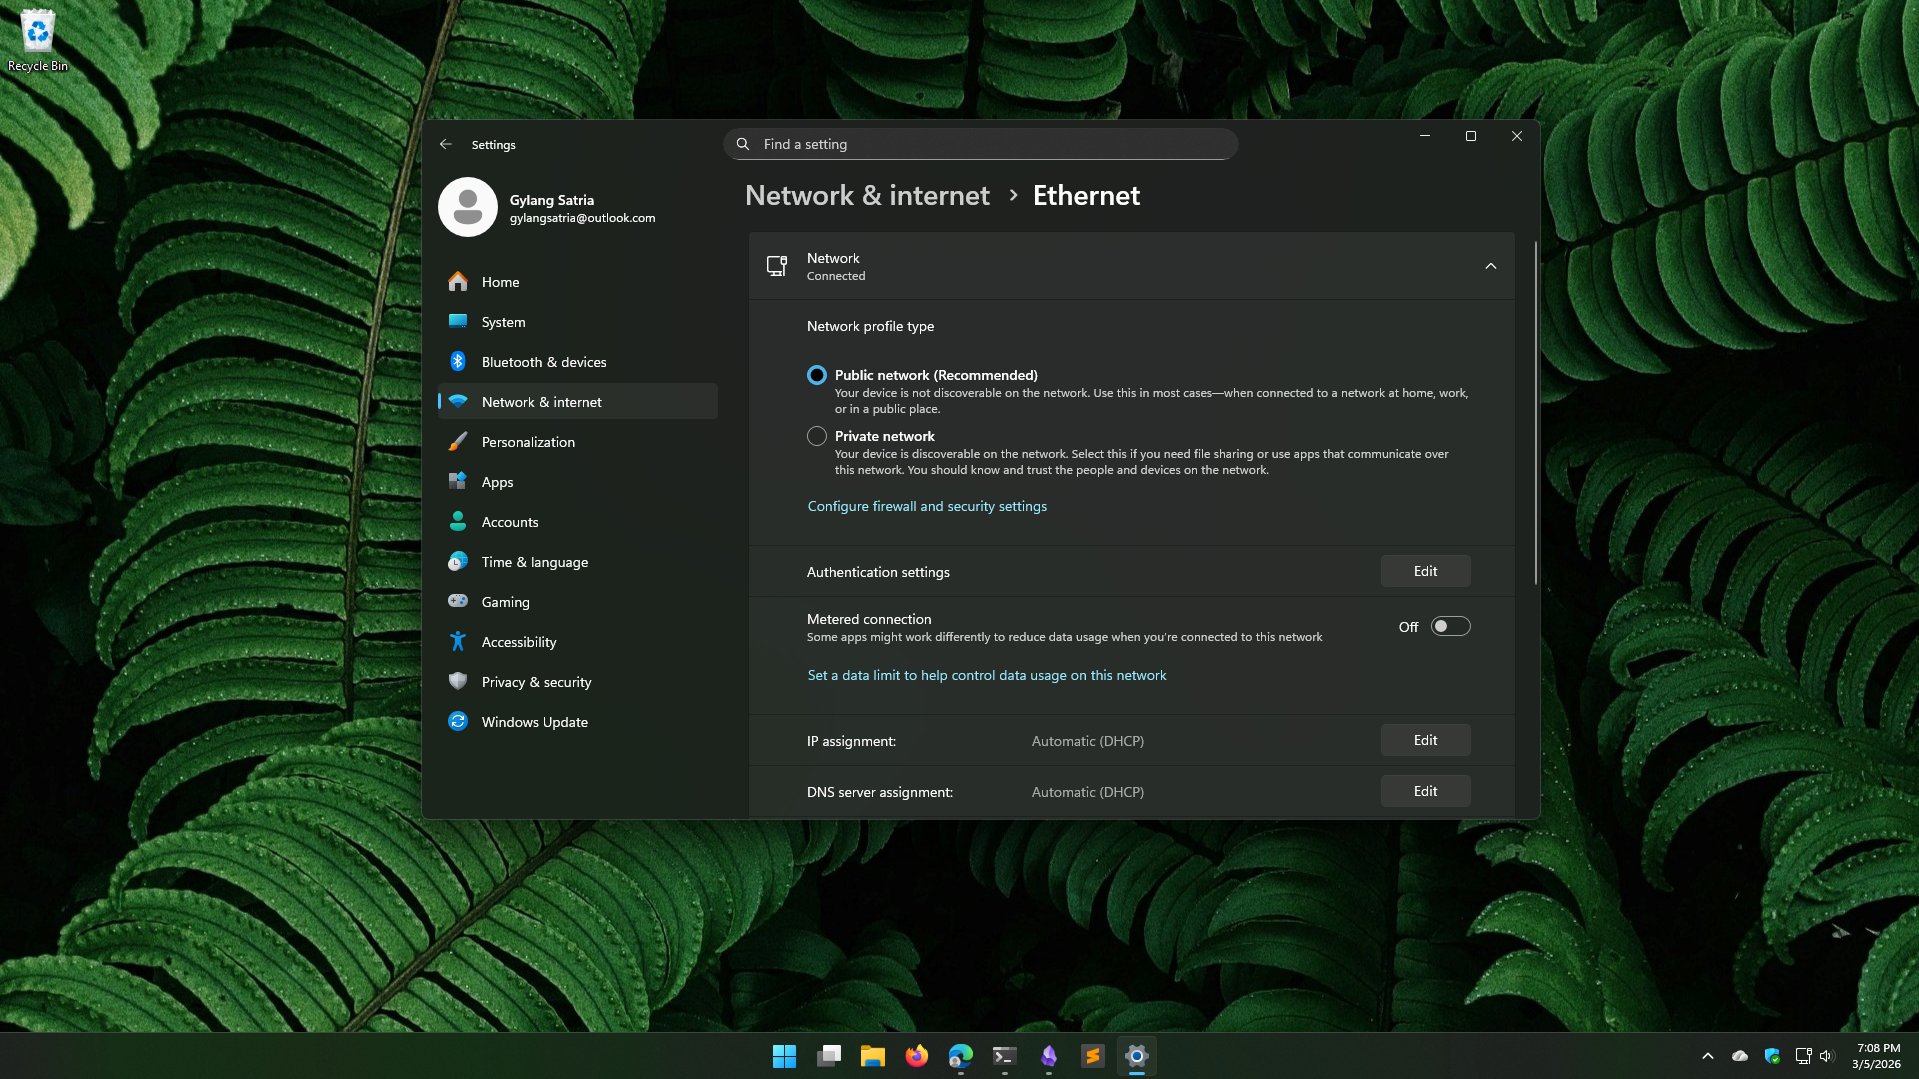Click the Accessibility person icon

coord(458,641)
